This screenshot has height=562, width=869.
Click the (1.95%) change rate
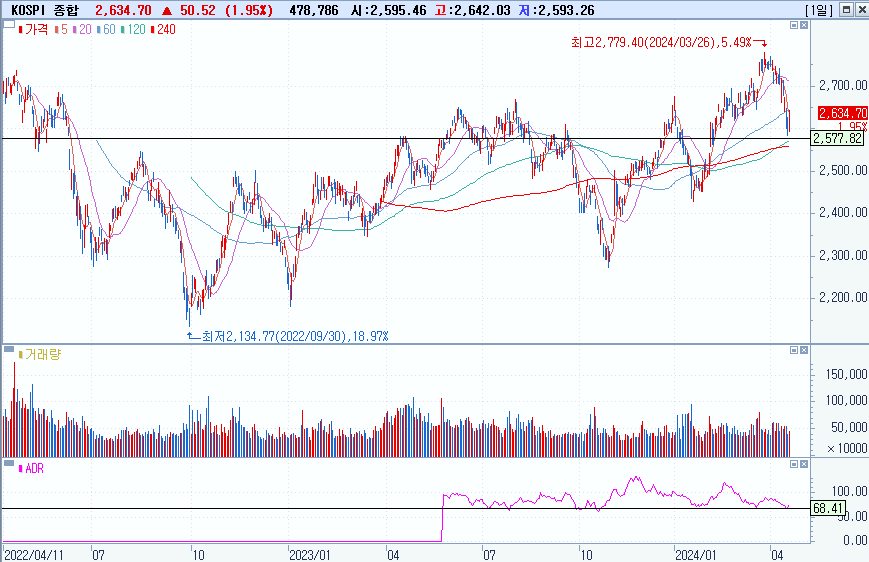click(x=249, y=10)
